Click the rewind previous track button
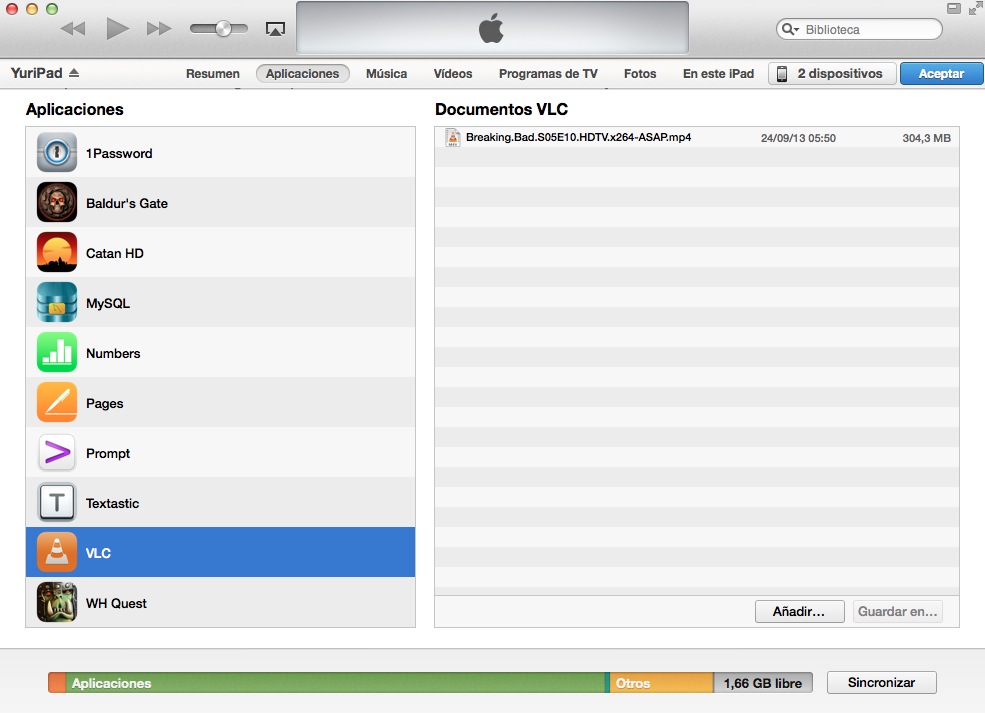985x713 pixels. coord(73,29)
